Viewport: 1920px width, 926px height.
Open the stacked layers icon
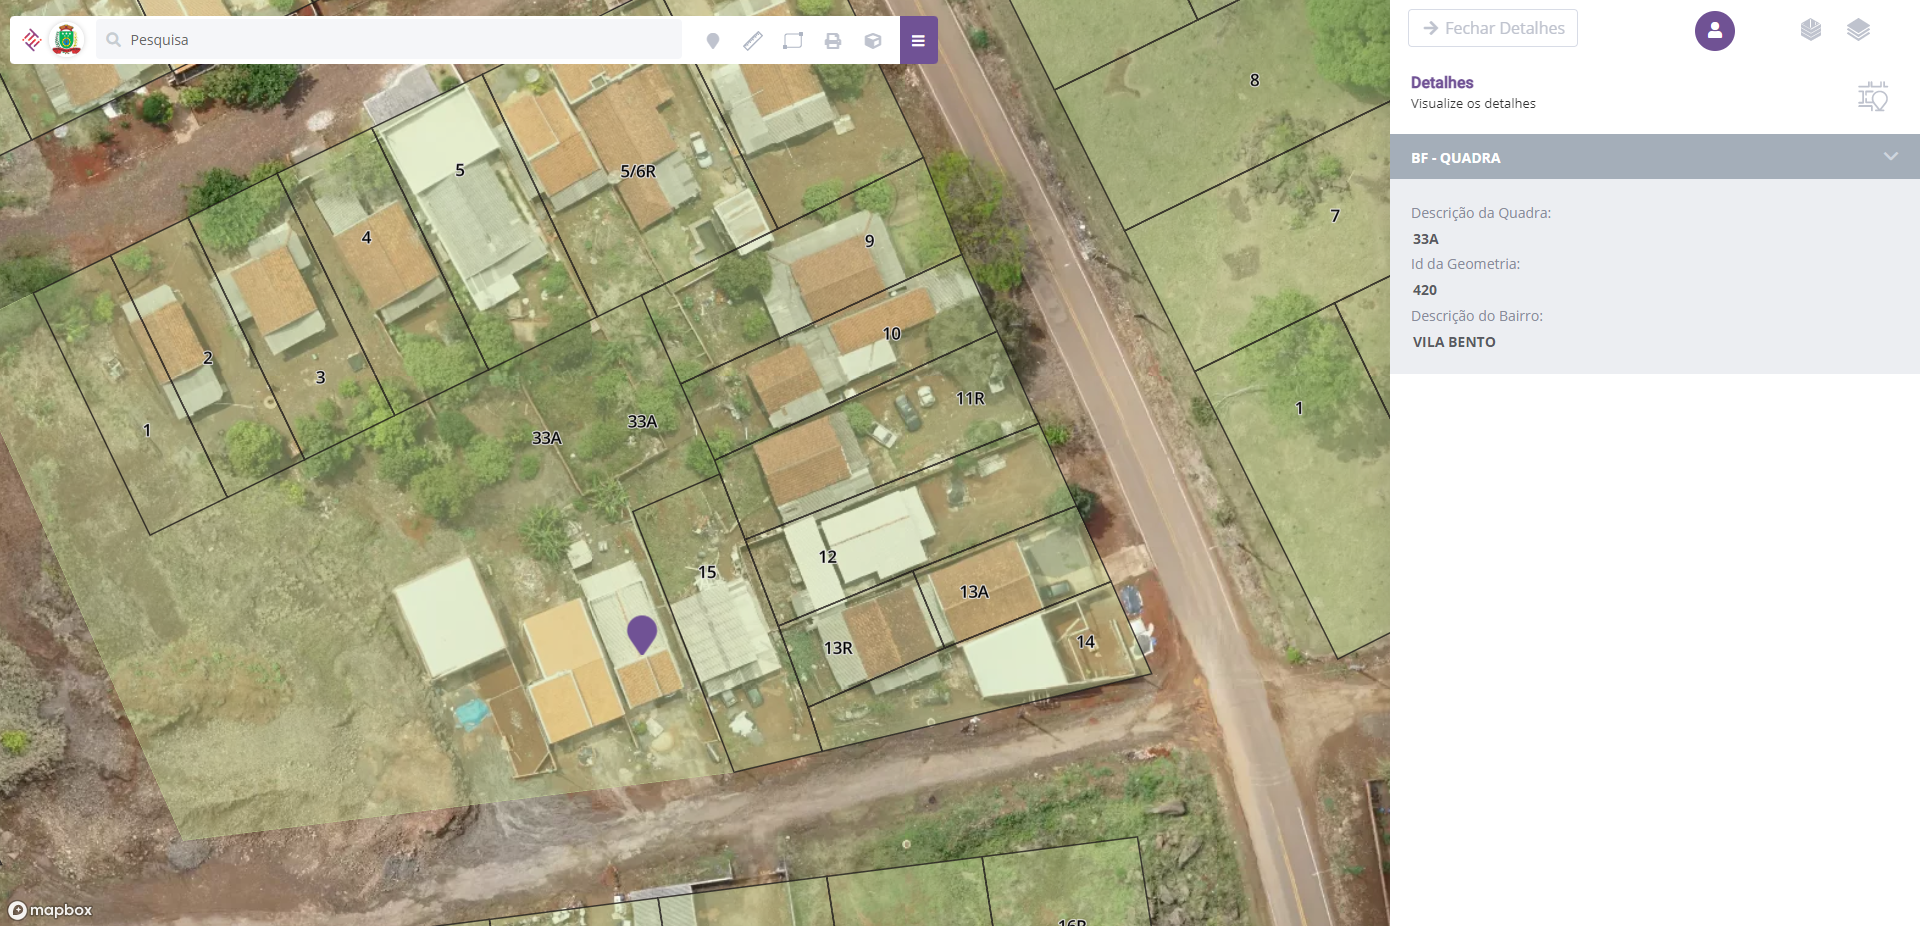(x=1858, y=30)
